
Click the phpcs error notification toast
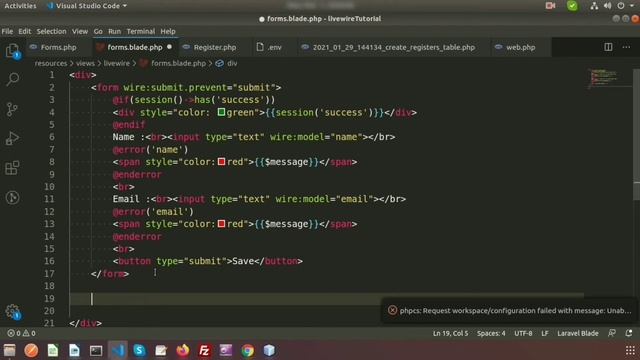[509, 311]
